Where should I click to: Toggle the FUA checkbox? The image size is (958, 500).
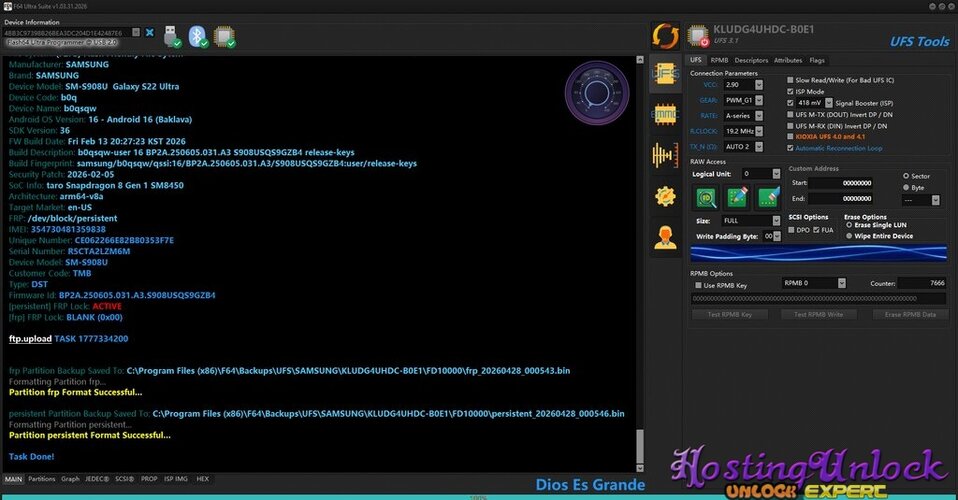pos(816,230)
